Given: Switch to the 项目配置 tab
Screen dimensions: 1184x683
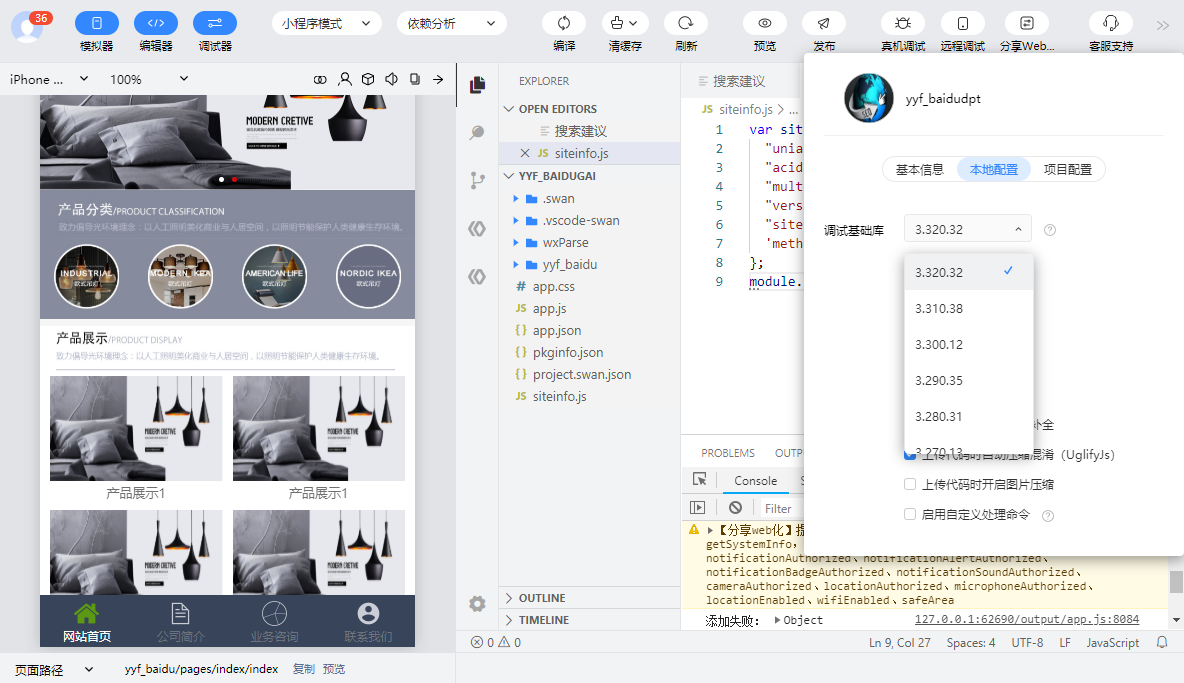Looking at the screenshot, I should click(x=1067, y=170).
